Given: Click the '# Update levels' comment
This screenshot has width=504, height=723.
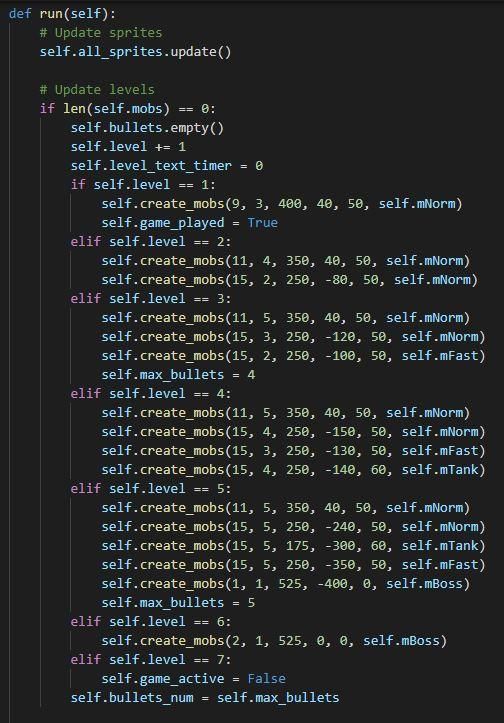Looking at the screenshot, I should (x=97, y=89).
